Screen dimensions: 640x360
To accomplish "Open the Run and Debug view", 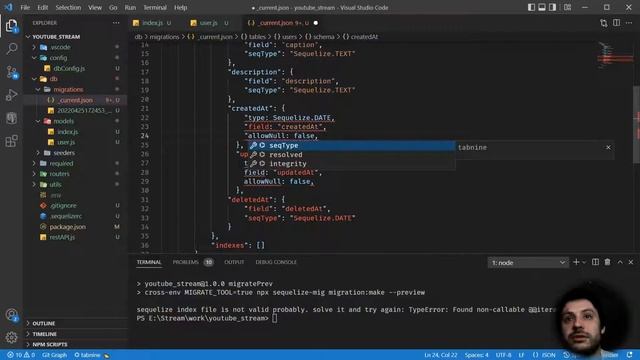I will click(11, 95).
